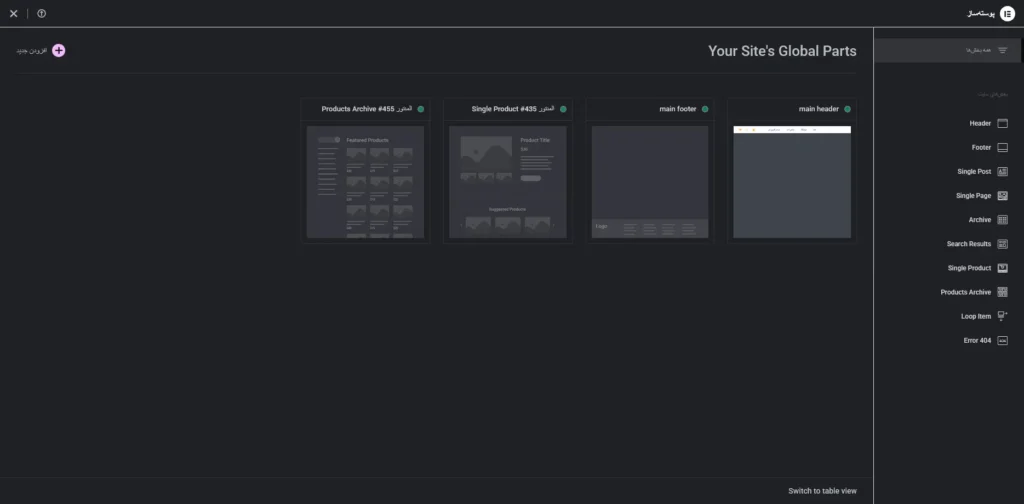Click the Error 404 sidebar icon
1024x504 pixels.
tap(1002, 340)
